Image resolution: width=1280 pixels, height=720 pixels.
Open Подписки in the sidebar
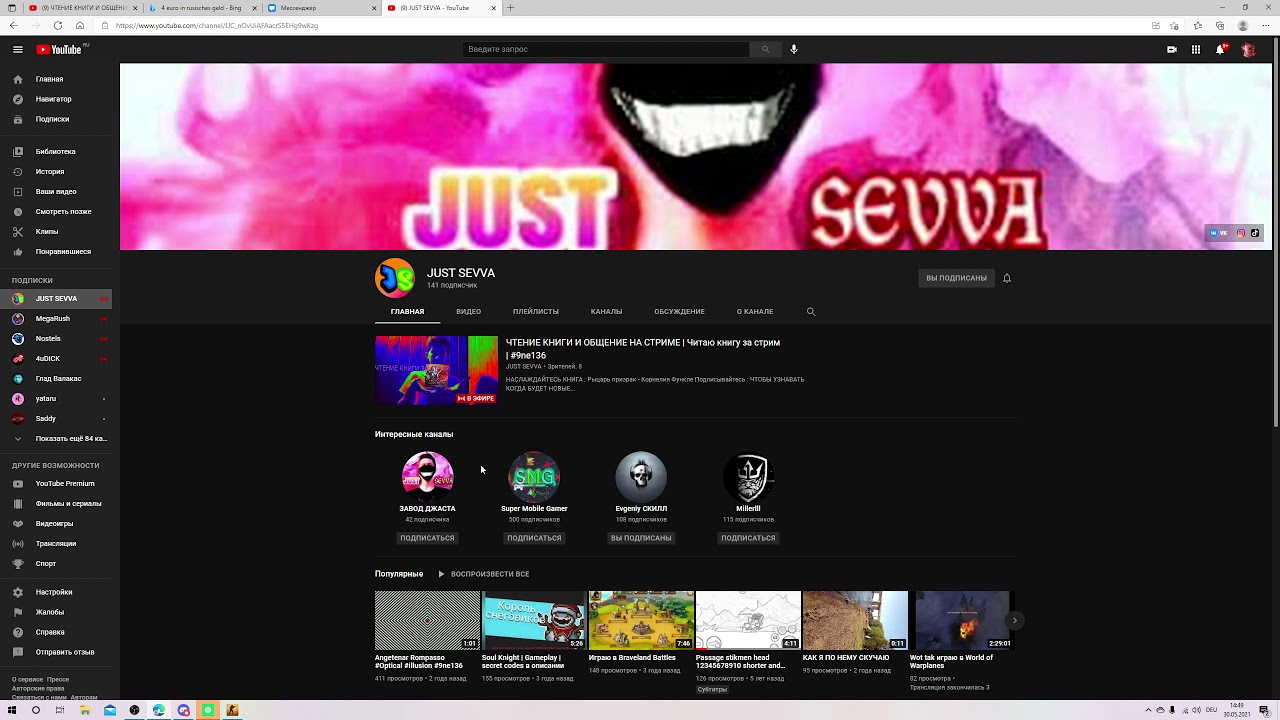tap(56, 119)
